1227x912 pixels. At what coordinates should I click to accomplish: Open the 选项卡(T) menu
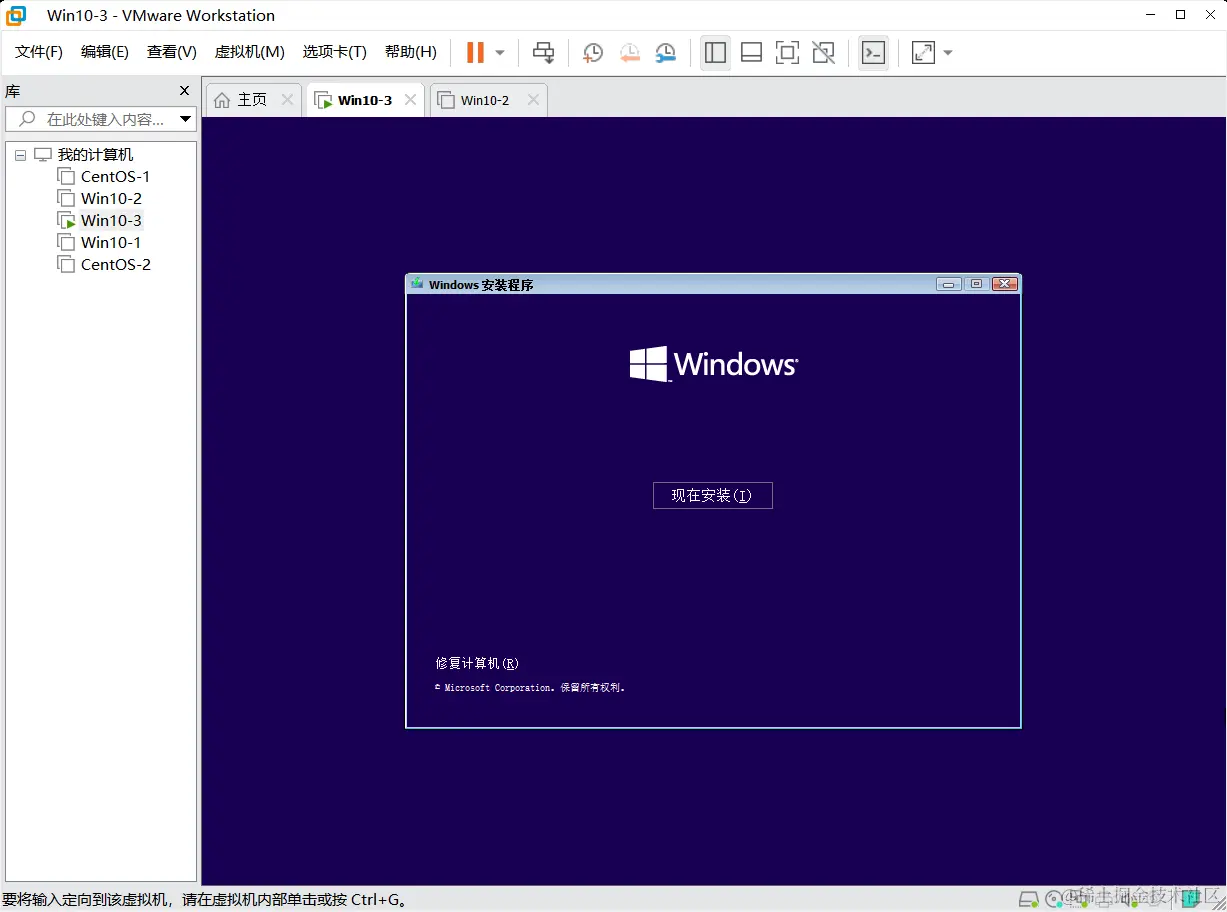pos(335,52)
